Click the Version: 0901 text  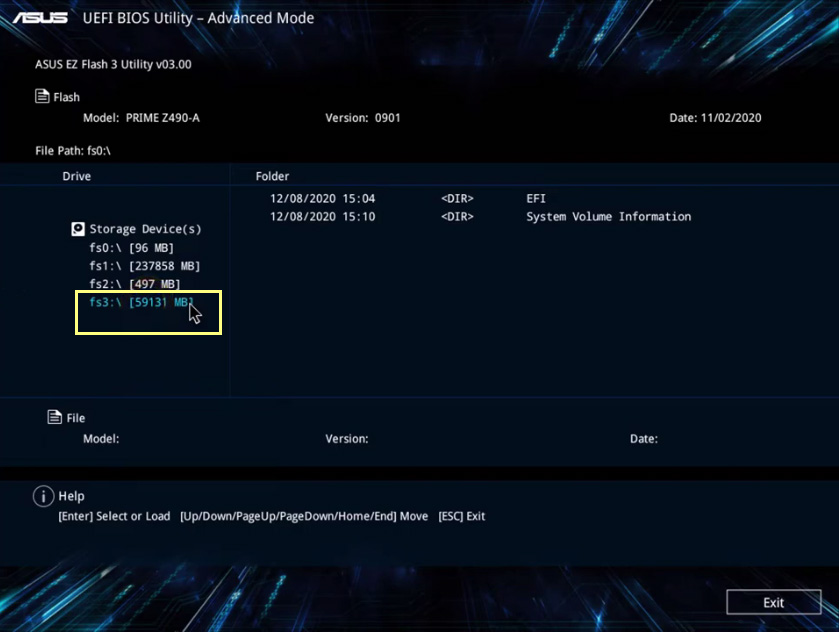tap(363, 118)
